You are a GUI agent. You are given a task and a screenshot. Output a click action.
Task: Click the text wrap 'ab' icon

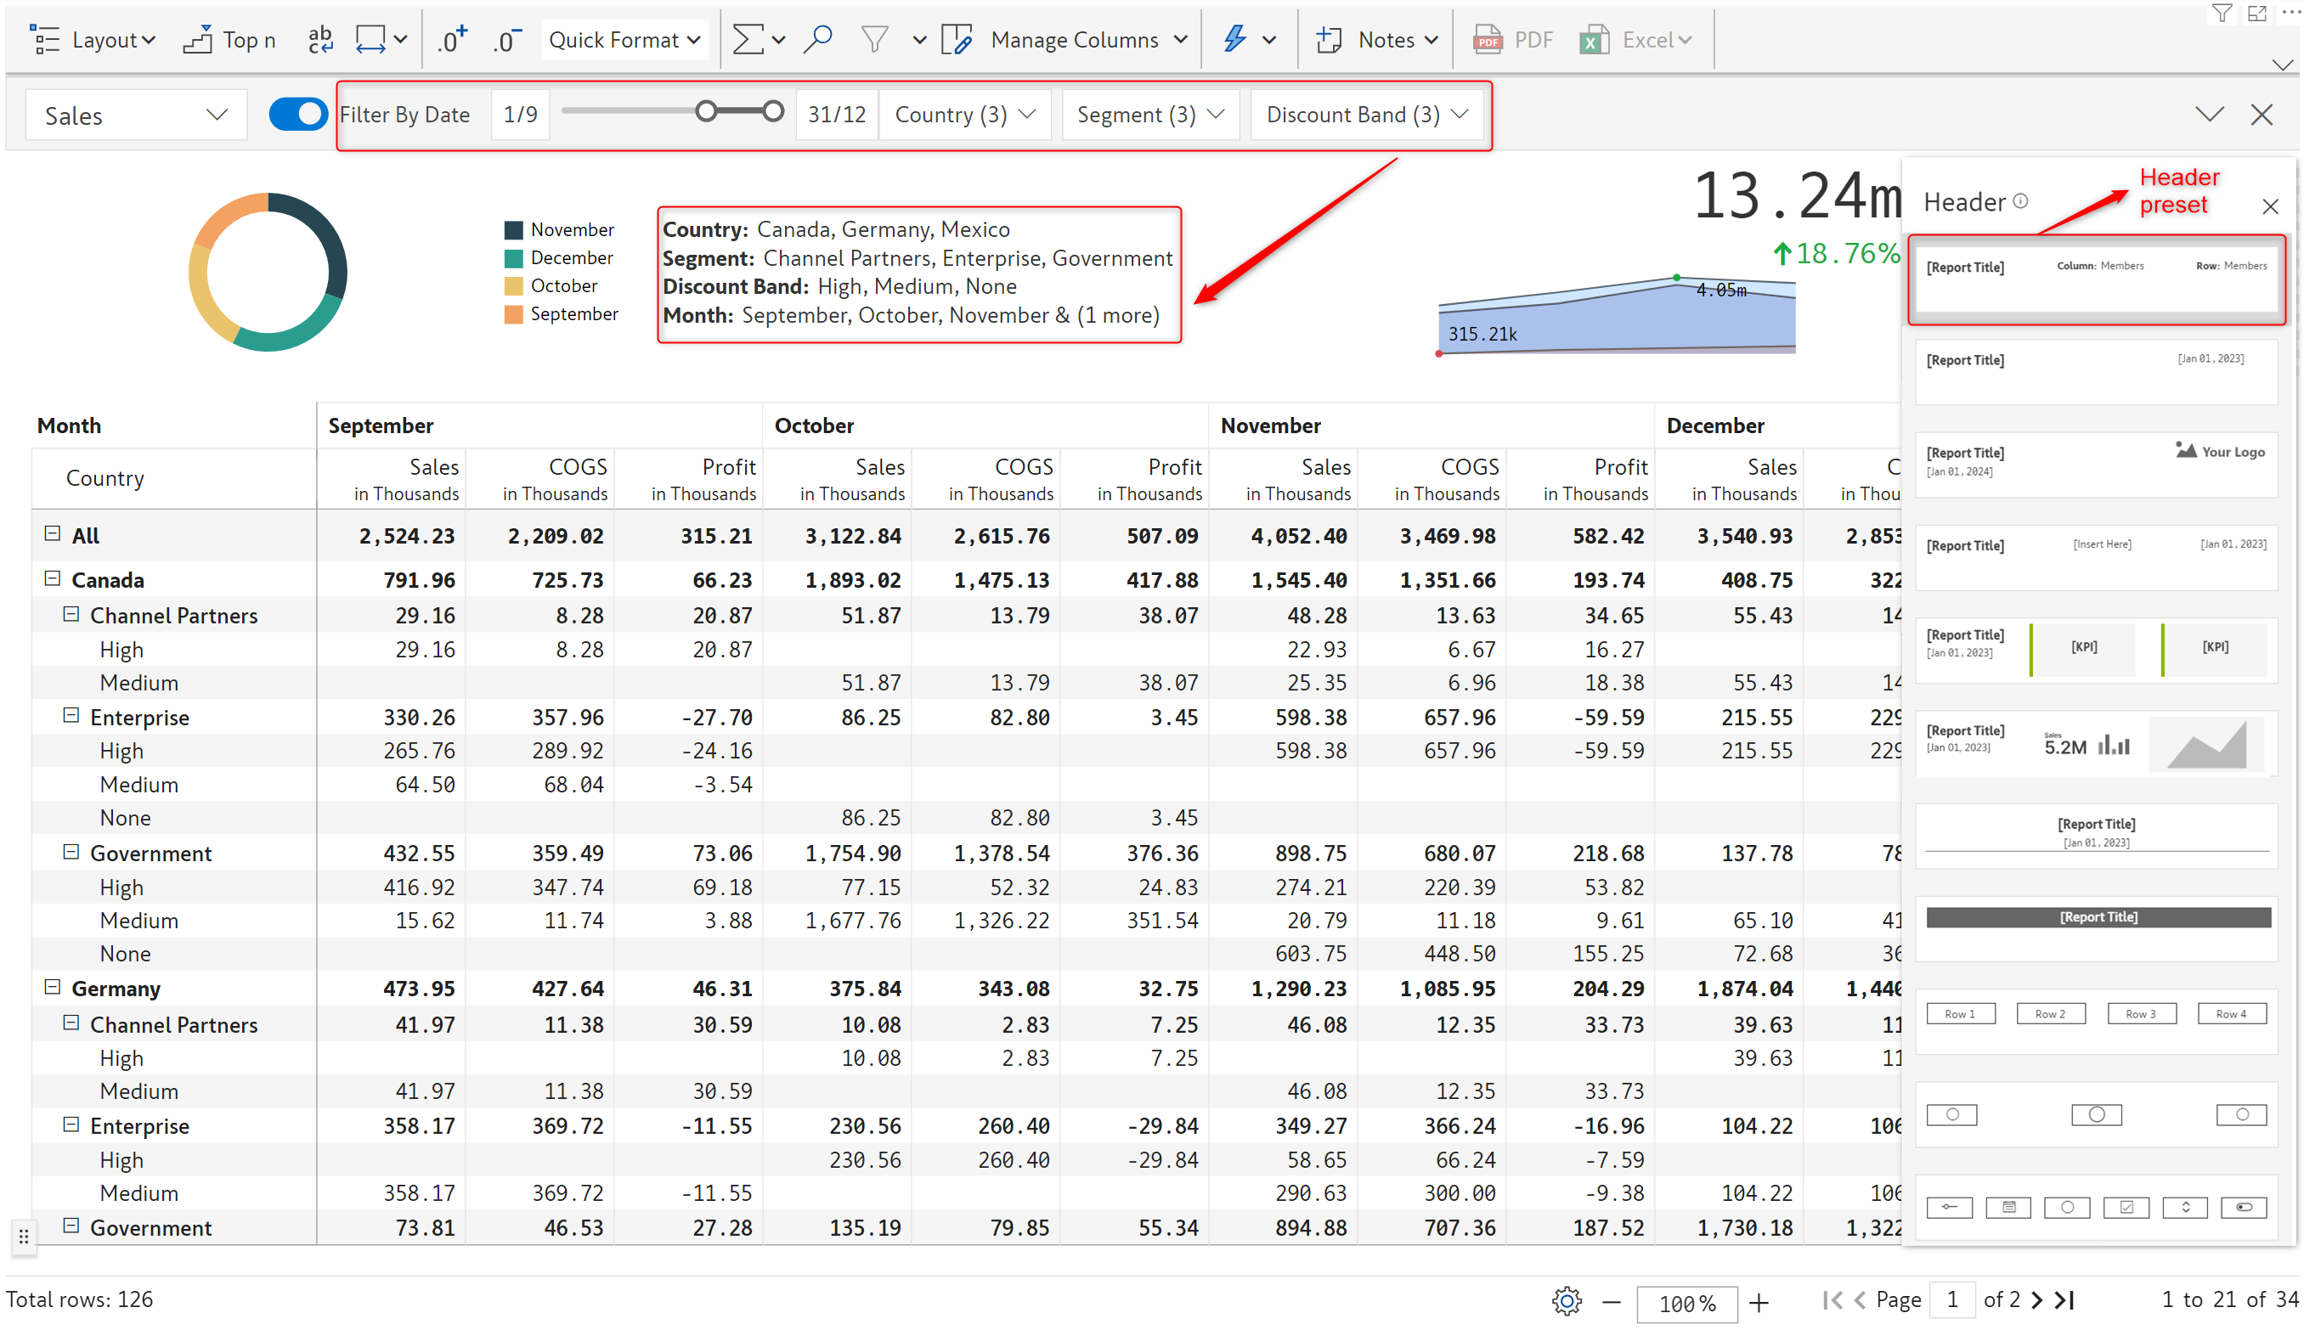(320, 40)
